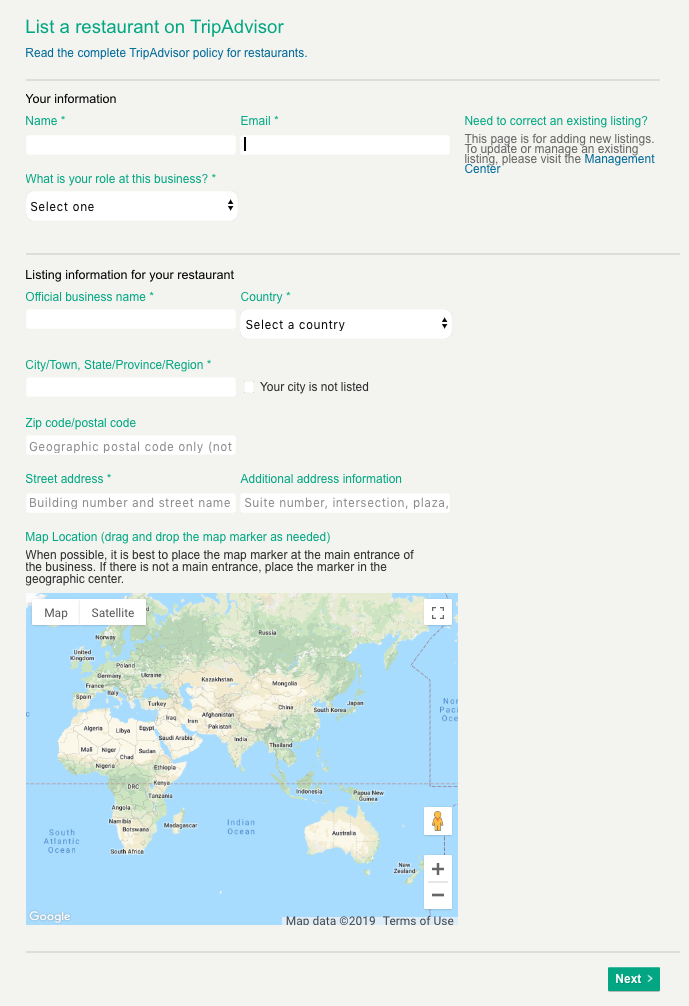
Task: Focus the Email input field
Action: (x=345, y=144)
